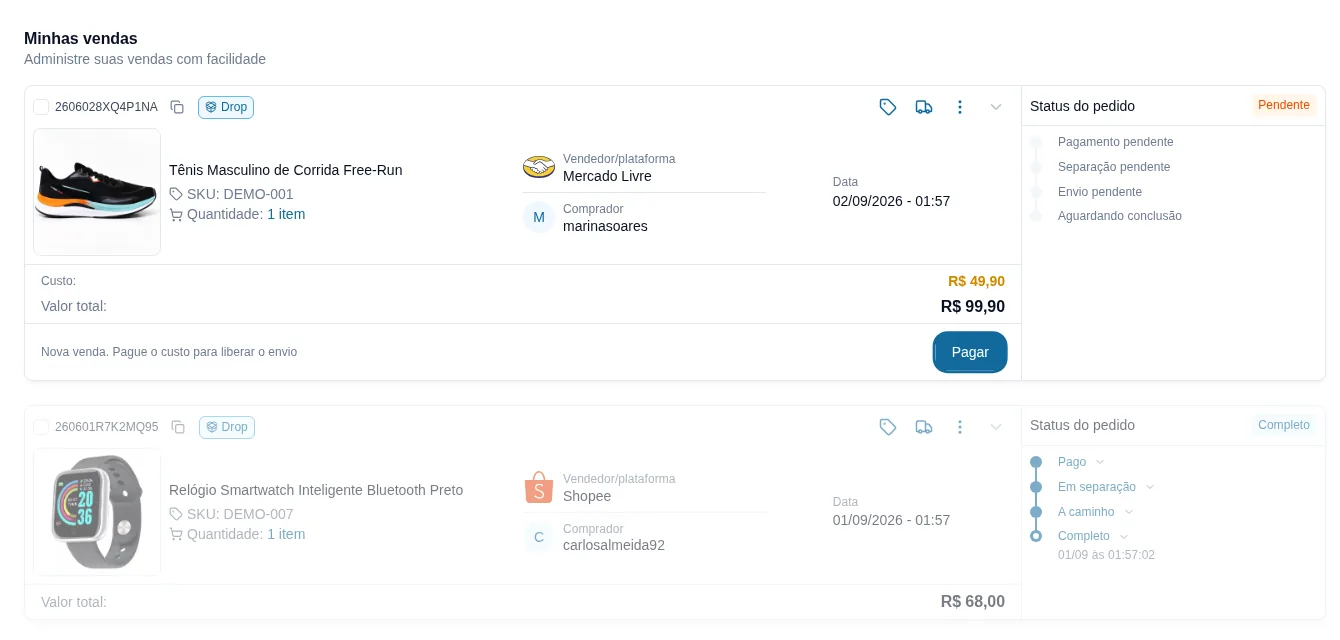1340x640 pixels.
Task: Click Relógio Smartwatch Inteligente Bluetooth Preto title
Action: click(x=316, y=490)
